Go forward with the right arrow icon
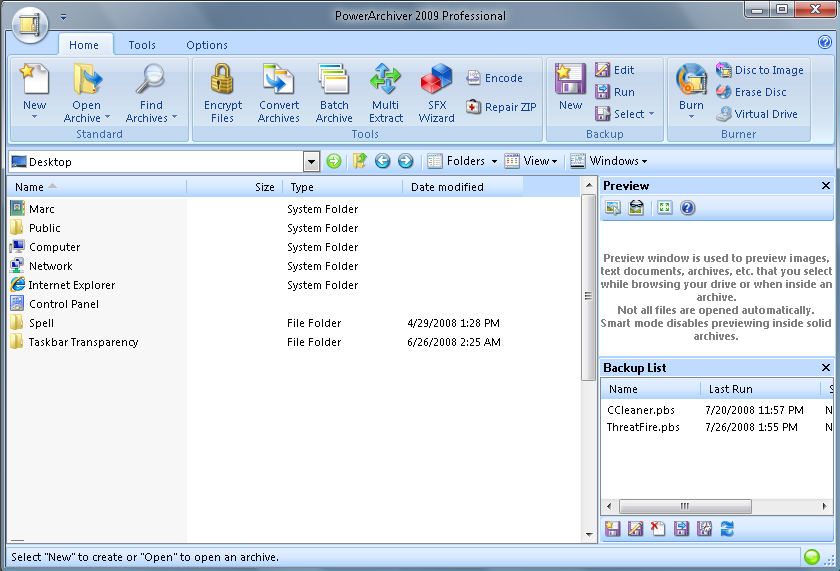This screenshot has width=840, height=571. 406,161
